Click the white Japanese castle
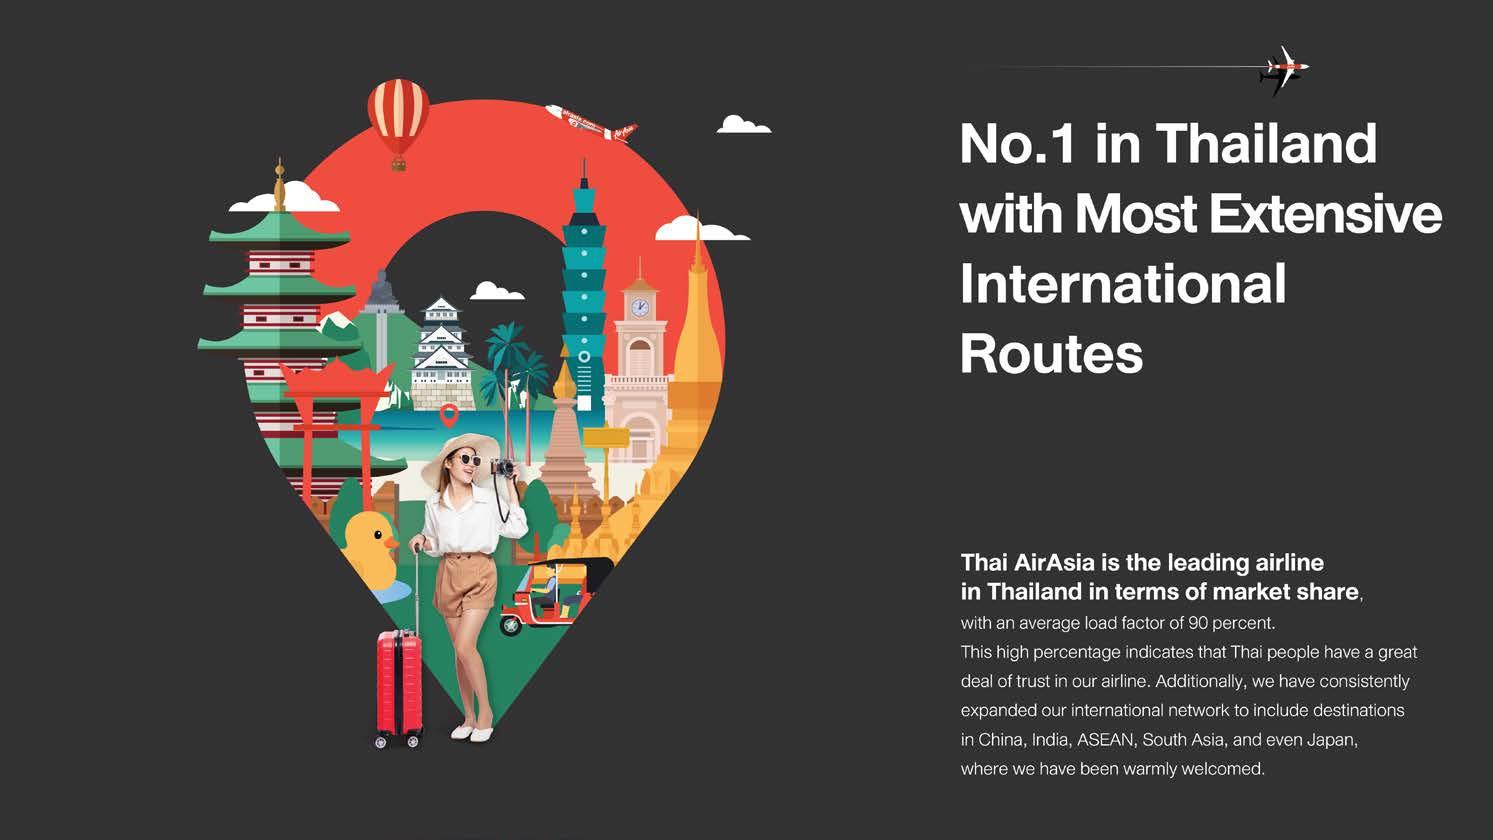The height and width of the screenshot is (840, 1493). (x=441, y=353)
